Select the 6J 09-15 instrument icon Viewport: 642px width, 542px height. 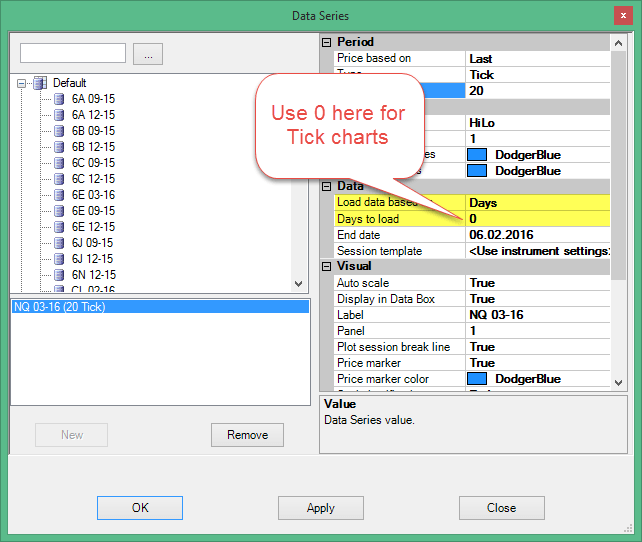click(x=59, y=243)
